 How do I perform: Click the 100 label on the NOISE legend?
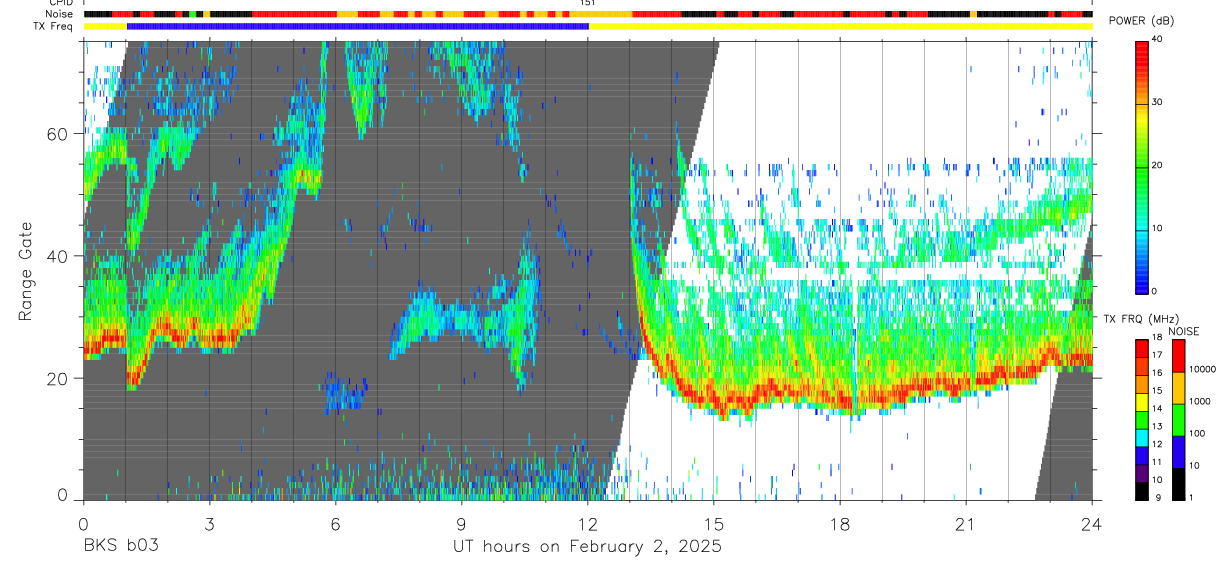click(x=1199, y=434)
